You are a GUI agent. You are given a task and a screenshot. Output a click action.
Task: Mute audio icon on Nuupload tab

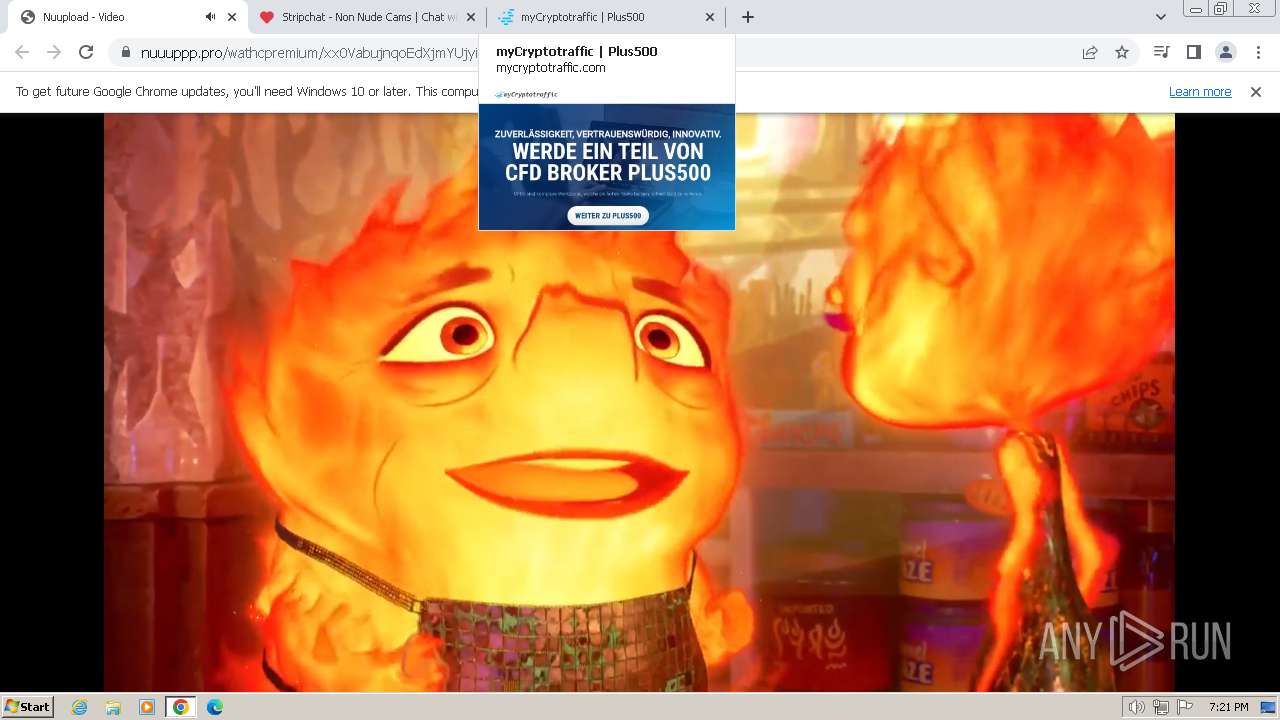pyautogui.click(x=211, y=17)
